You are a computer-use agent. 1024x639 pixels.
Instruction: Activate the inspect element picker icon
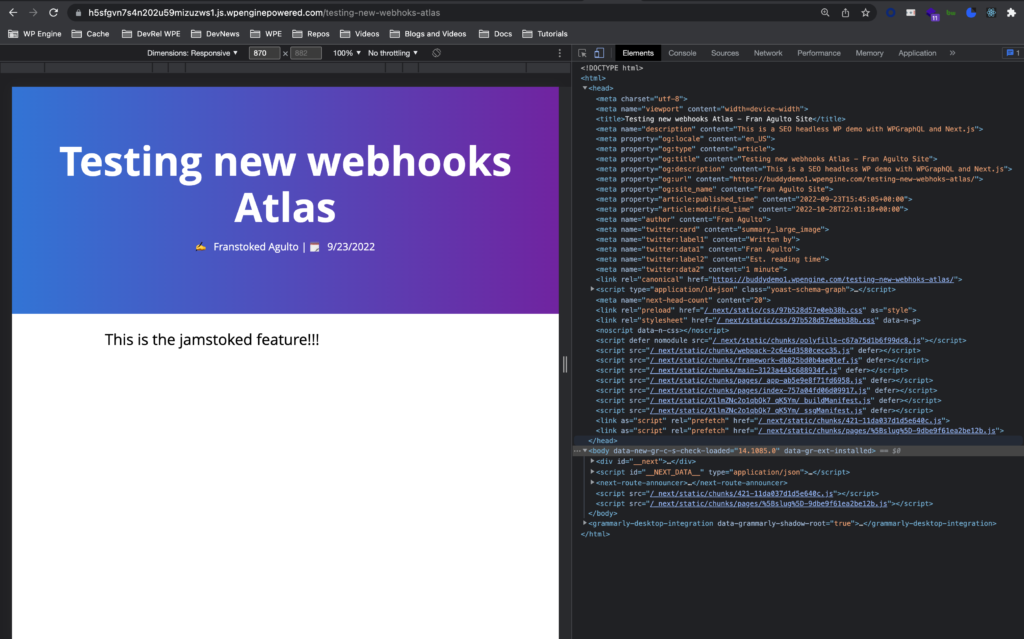click(x=584, y=52)
